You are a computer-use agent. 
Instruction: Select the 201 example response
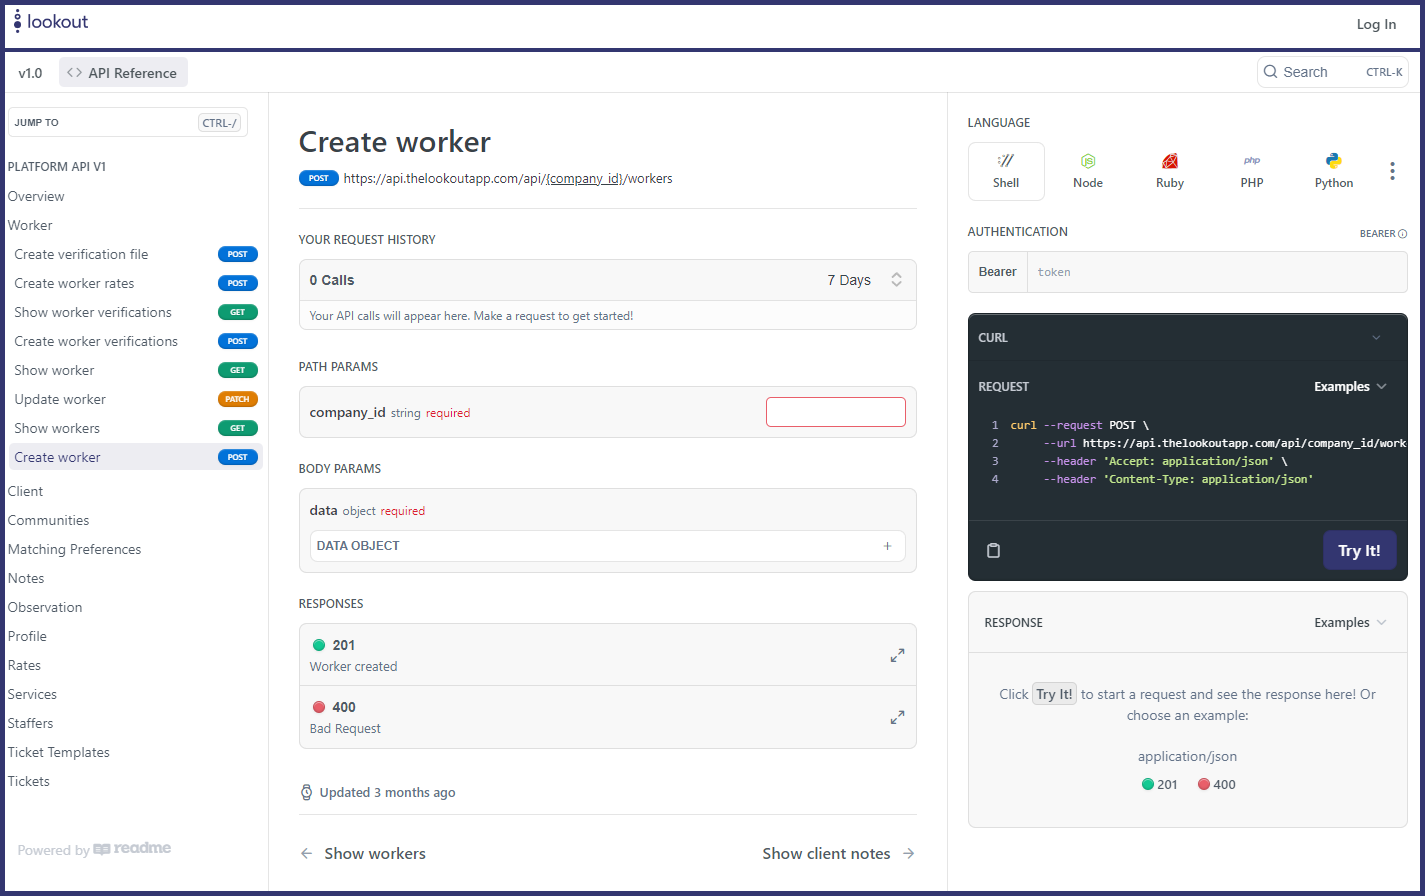coord(1160,785)
